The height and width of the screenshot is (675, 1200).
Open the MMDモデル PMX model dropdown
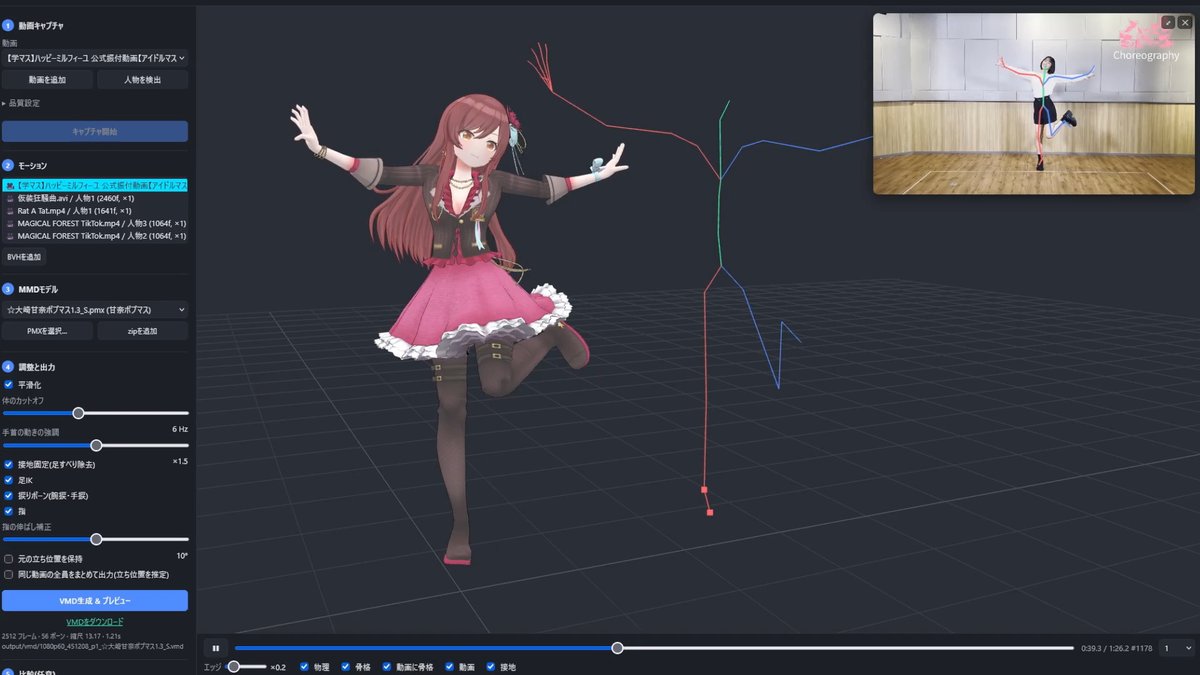pyautogui.click(x=95, y=310)
